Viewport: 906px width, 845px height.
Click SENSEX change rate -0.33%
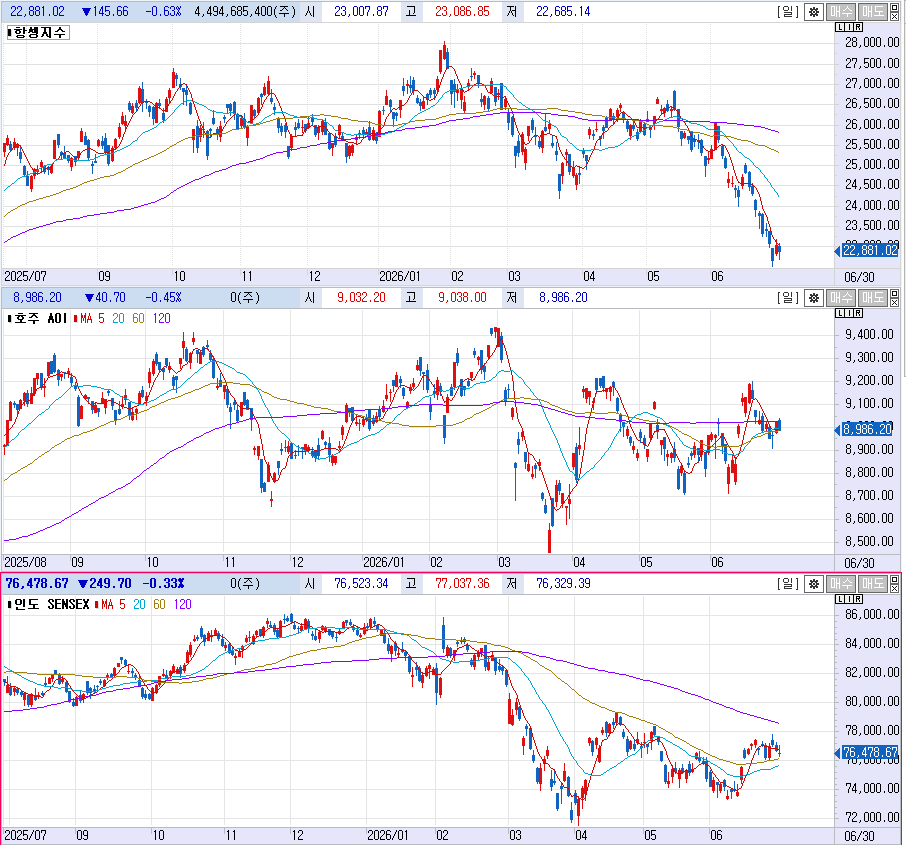click(164, 584)
